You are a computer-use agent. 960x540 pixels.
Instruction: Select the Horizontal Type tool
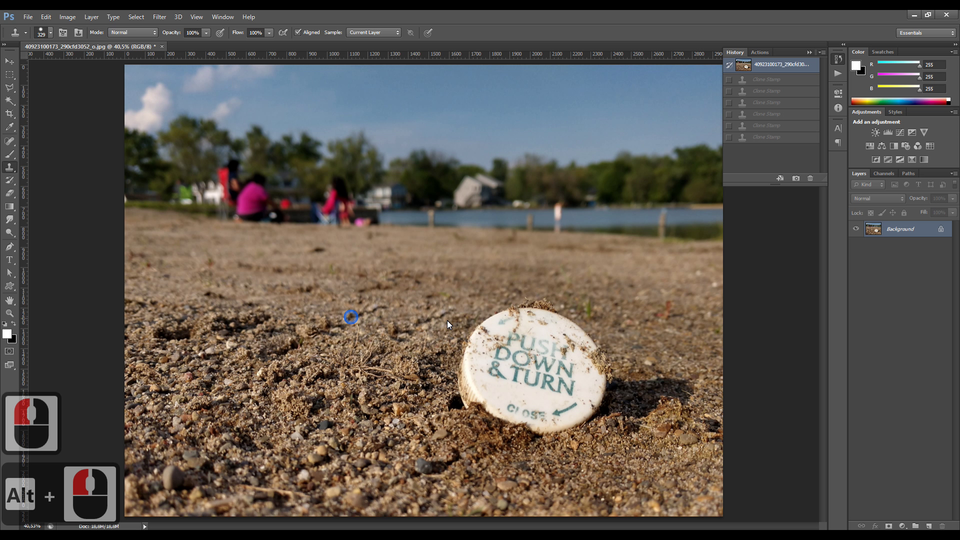pos(9,260)
